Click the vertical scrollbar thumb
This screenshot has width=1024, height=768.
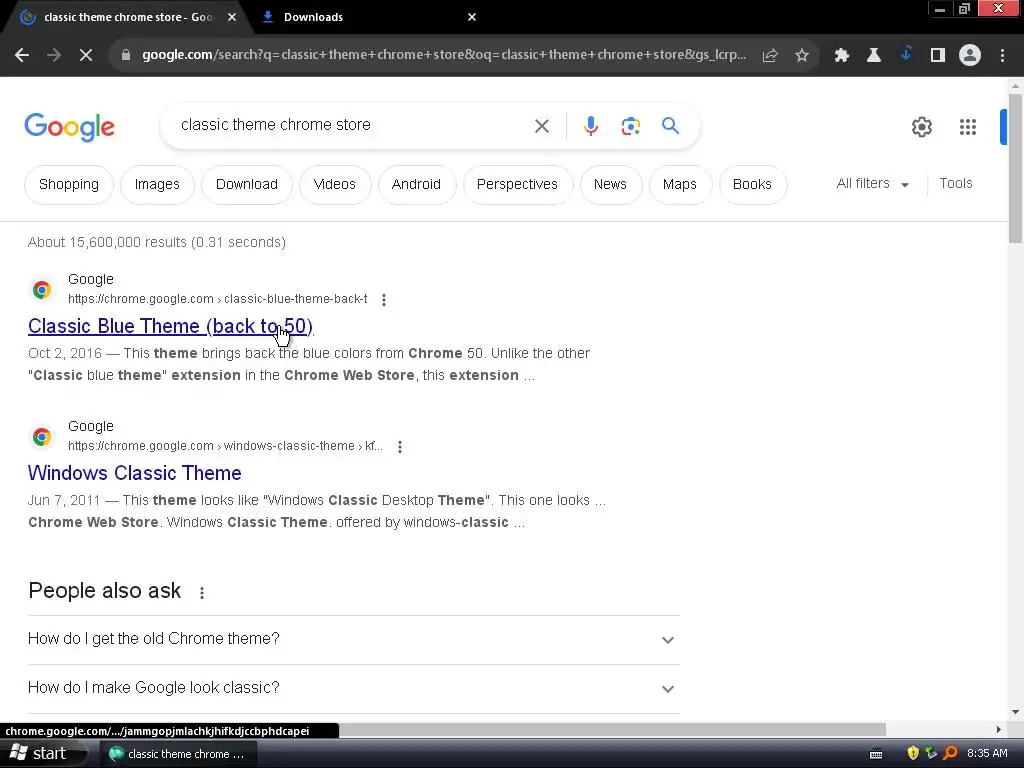1015,168
